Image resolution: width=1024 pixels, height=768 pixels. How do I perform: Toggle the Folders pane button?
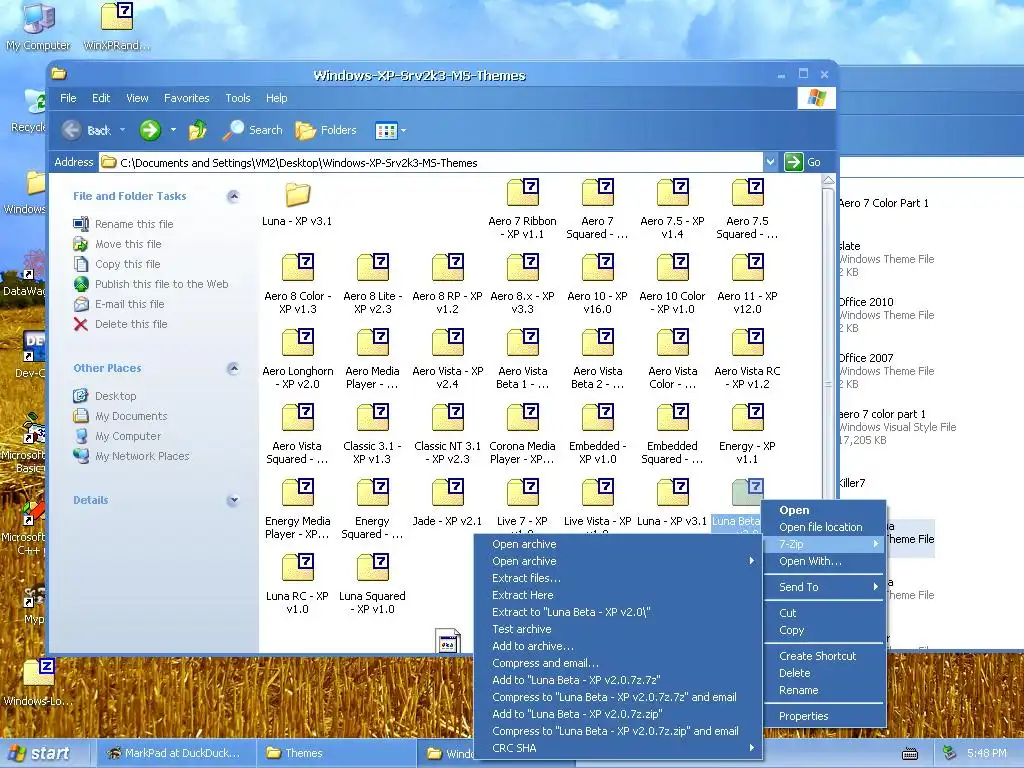326,130
